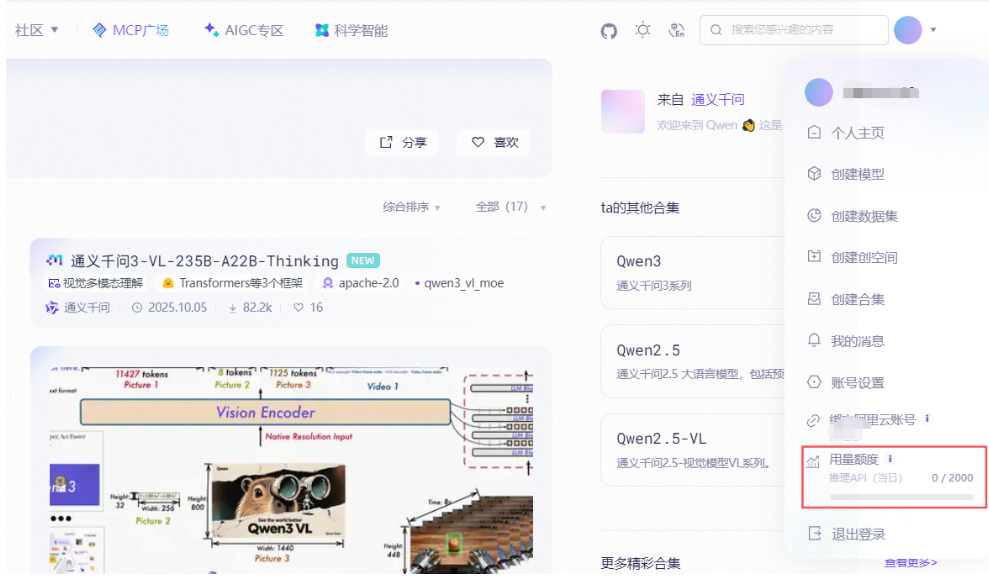This screenshot has width=989, height=586.
Task: Toggle light/dark theme sun icon
Action: 643,30
